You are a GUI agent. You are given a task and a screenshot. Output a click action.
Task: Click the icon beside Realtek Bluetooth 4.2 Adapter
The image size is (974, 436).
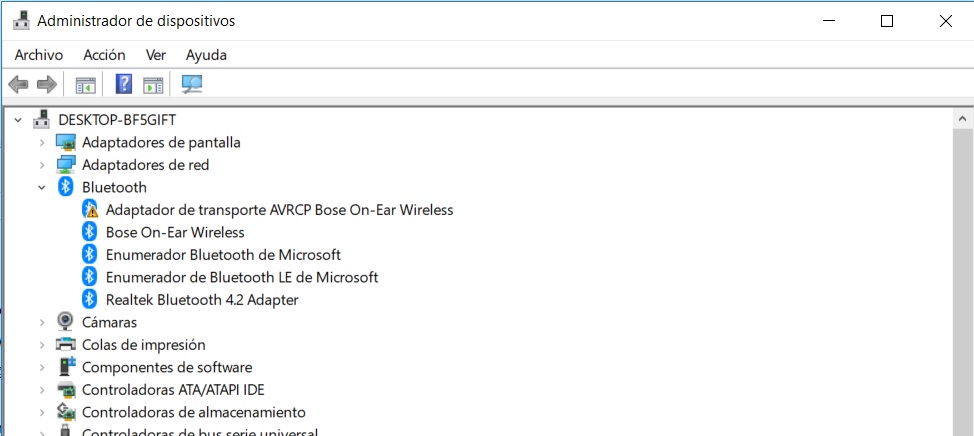point(90,299)
